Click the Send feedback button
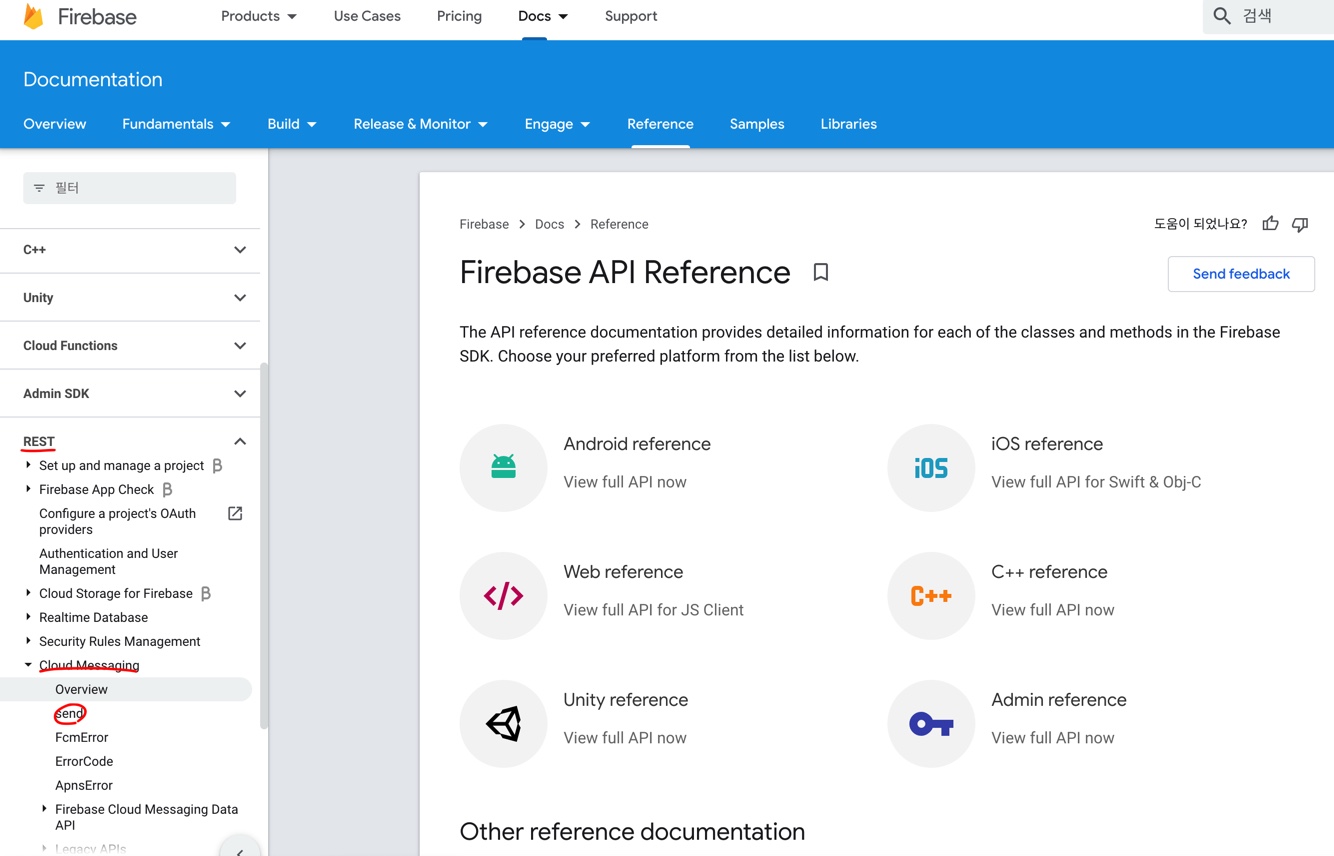Viewport: 1334px width, 856px height. pyautogui.click(x=1241, y=274)
